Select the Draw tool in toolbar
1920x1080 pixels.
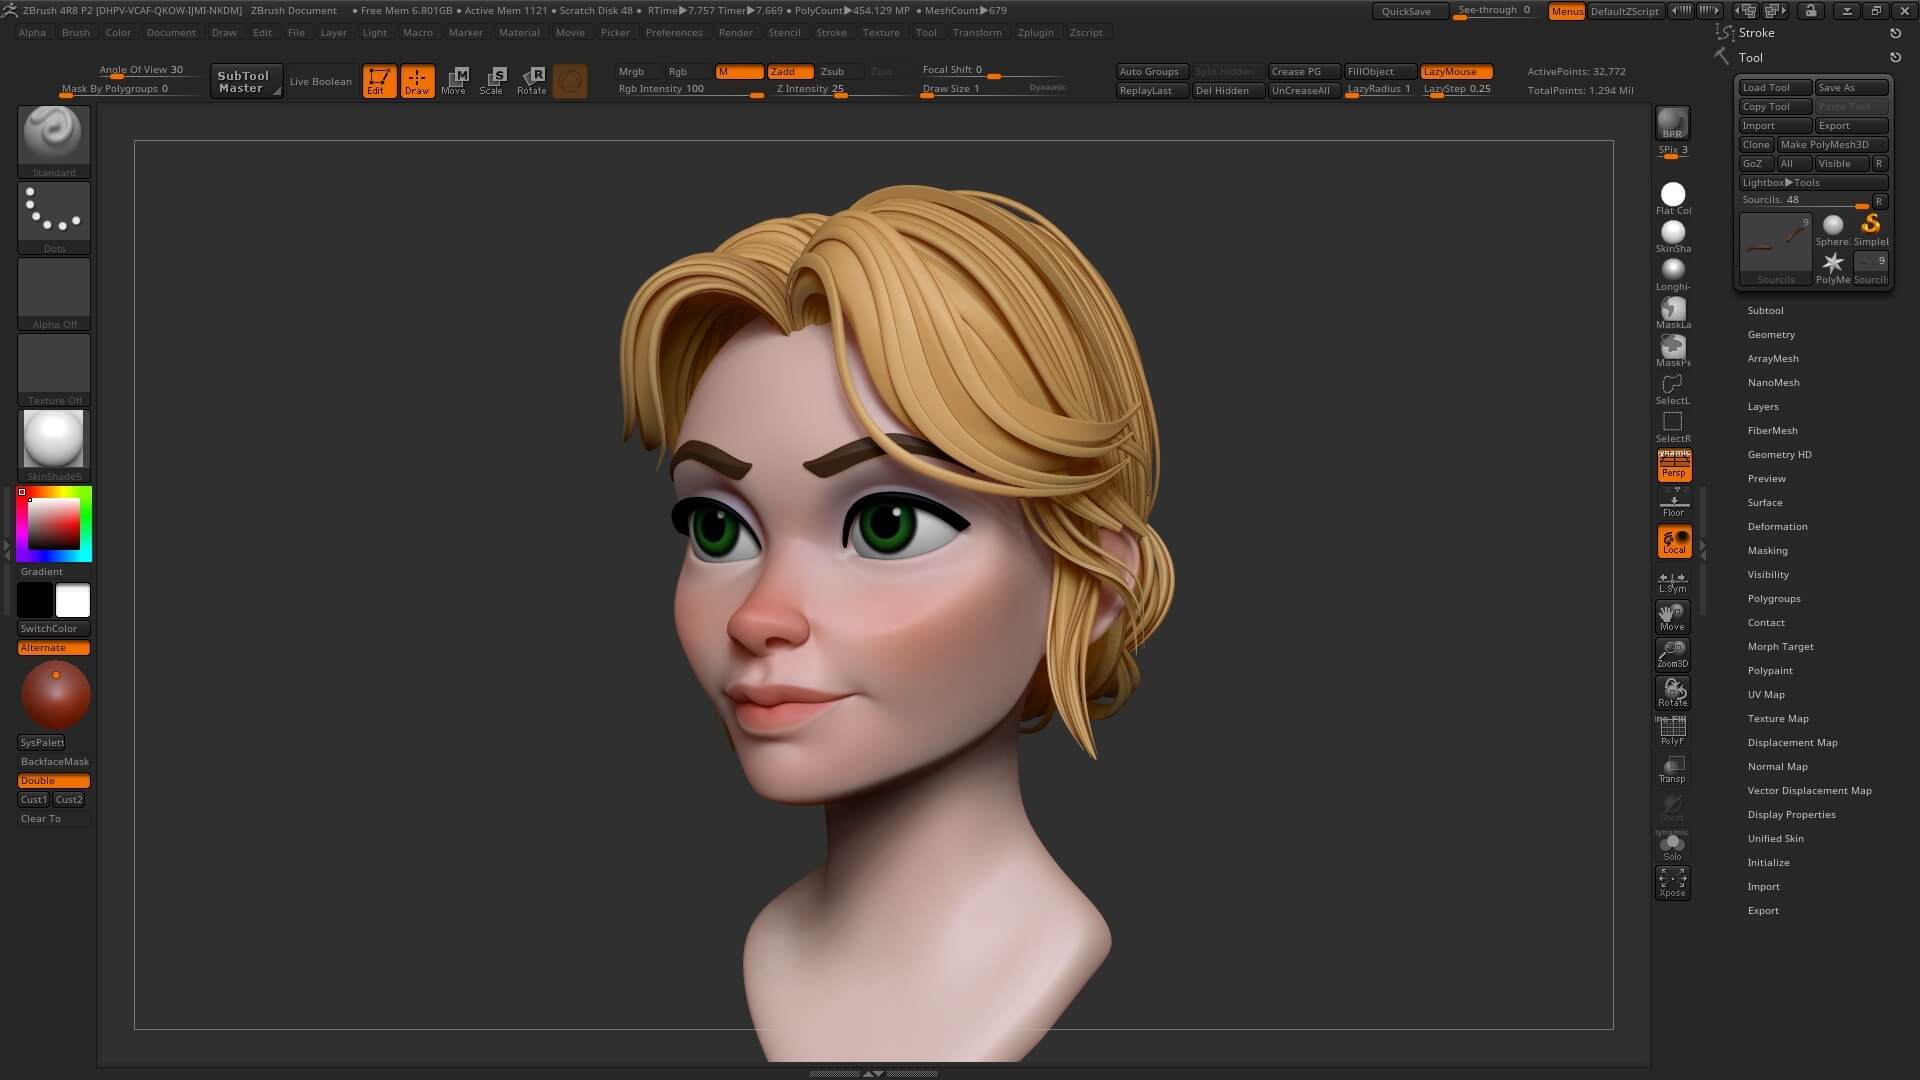417,80
